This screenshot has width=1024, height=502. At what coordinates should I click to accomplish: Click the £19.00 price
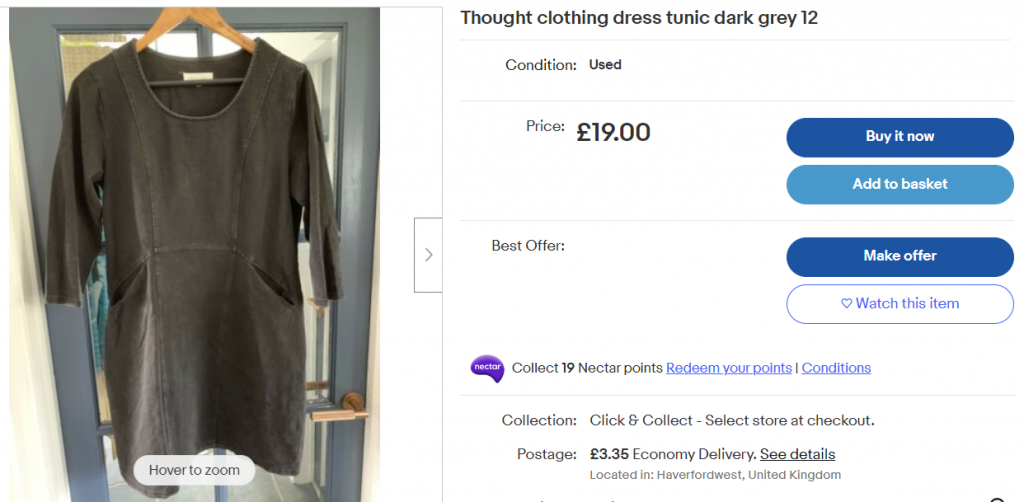click(613, 131)
